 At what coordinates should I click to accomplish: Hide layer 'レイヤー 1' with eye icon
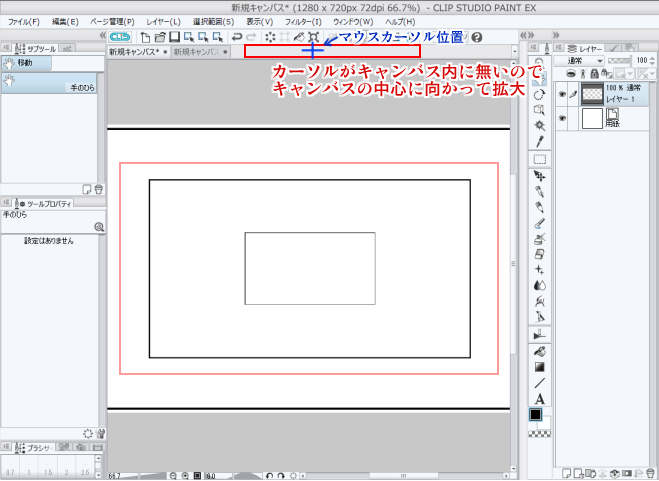pos(561,93)
